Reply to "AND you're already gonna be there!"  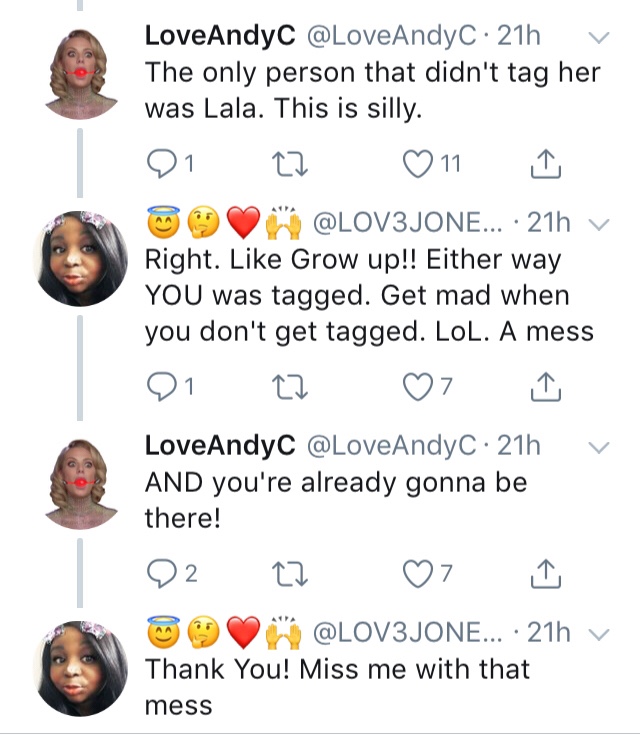[160, 574]
